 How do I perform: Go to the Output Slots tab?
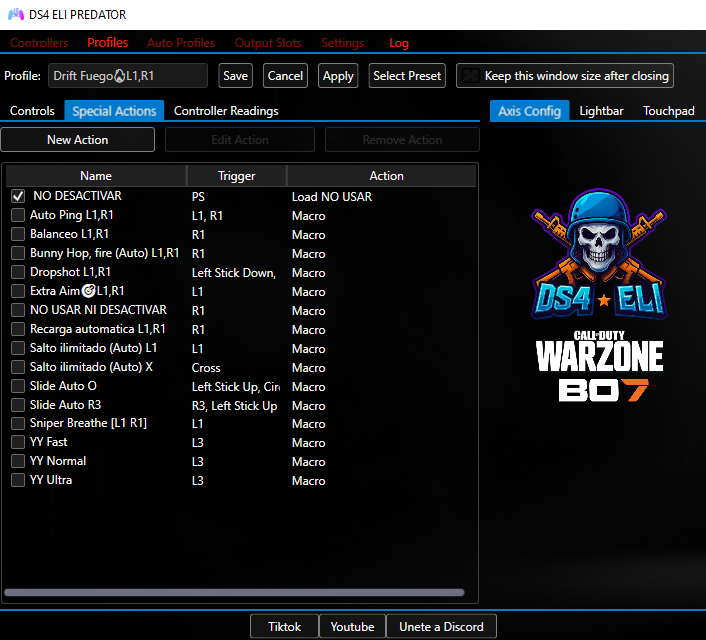(268, 43)
